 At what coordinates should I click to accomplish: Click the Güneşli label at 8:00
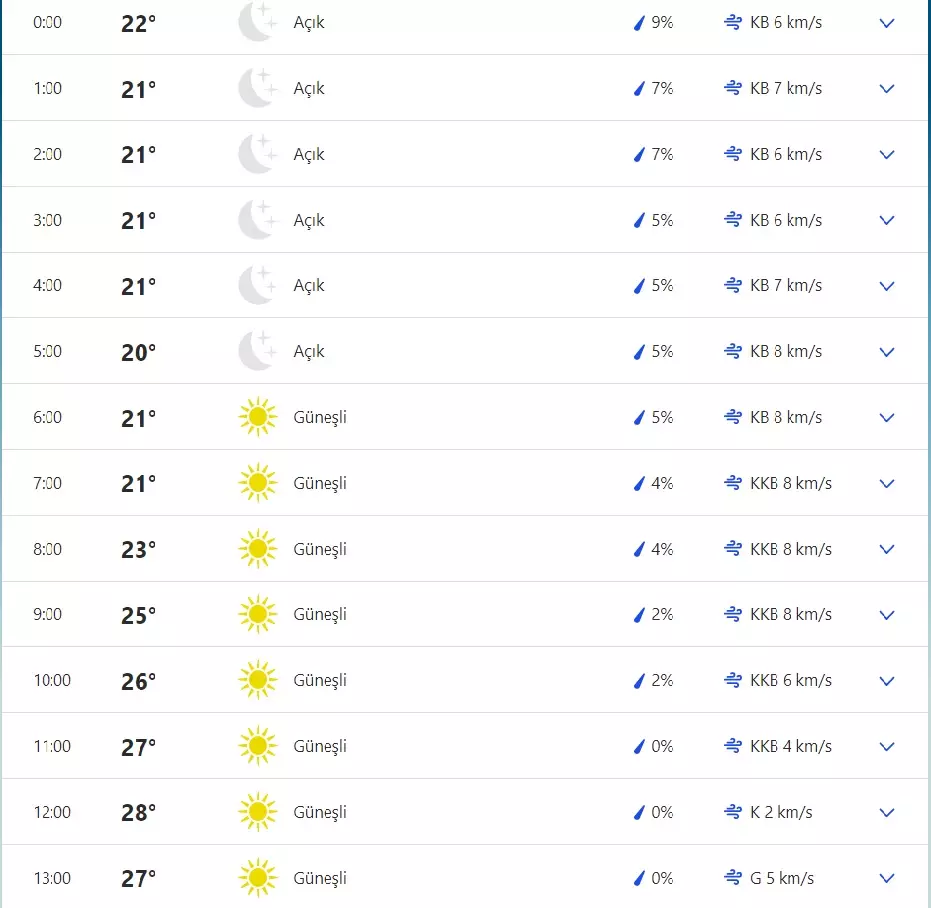(320, 549)
